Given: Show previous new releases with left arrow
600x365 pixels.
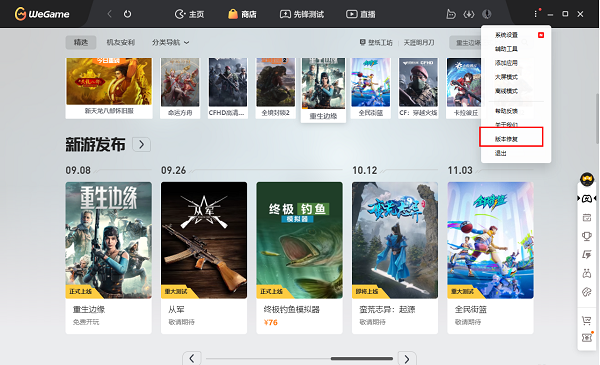Looking at the screenshot, I should (192, 358).
